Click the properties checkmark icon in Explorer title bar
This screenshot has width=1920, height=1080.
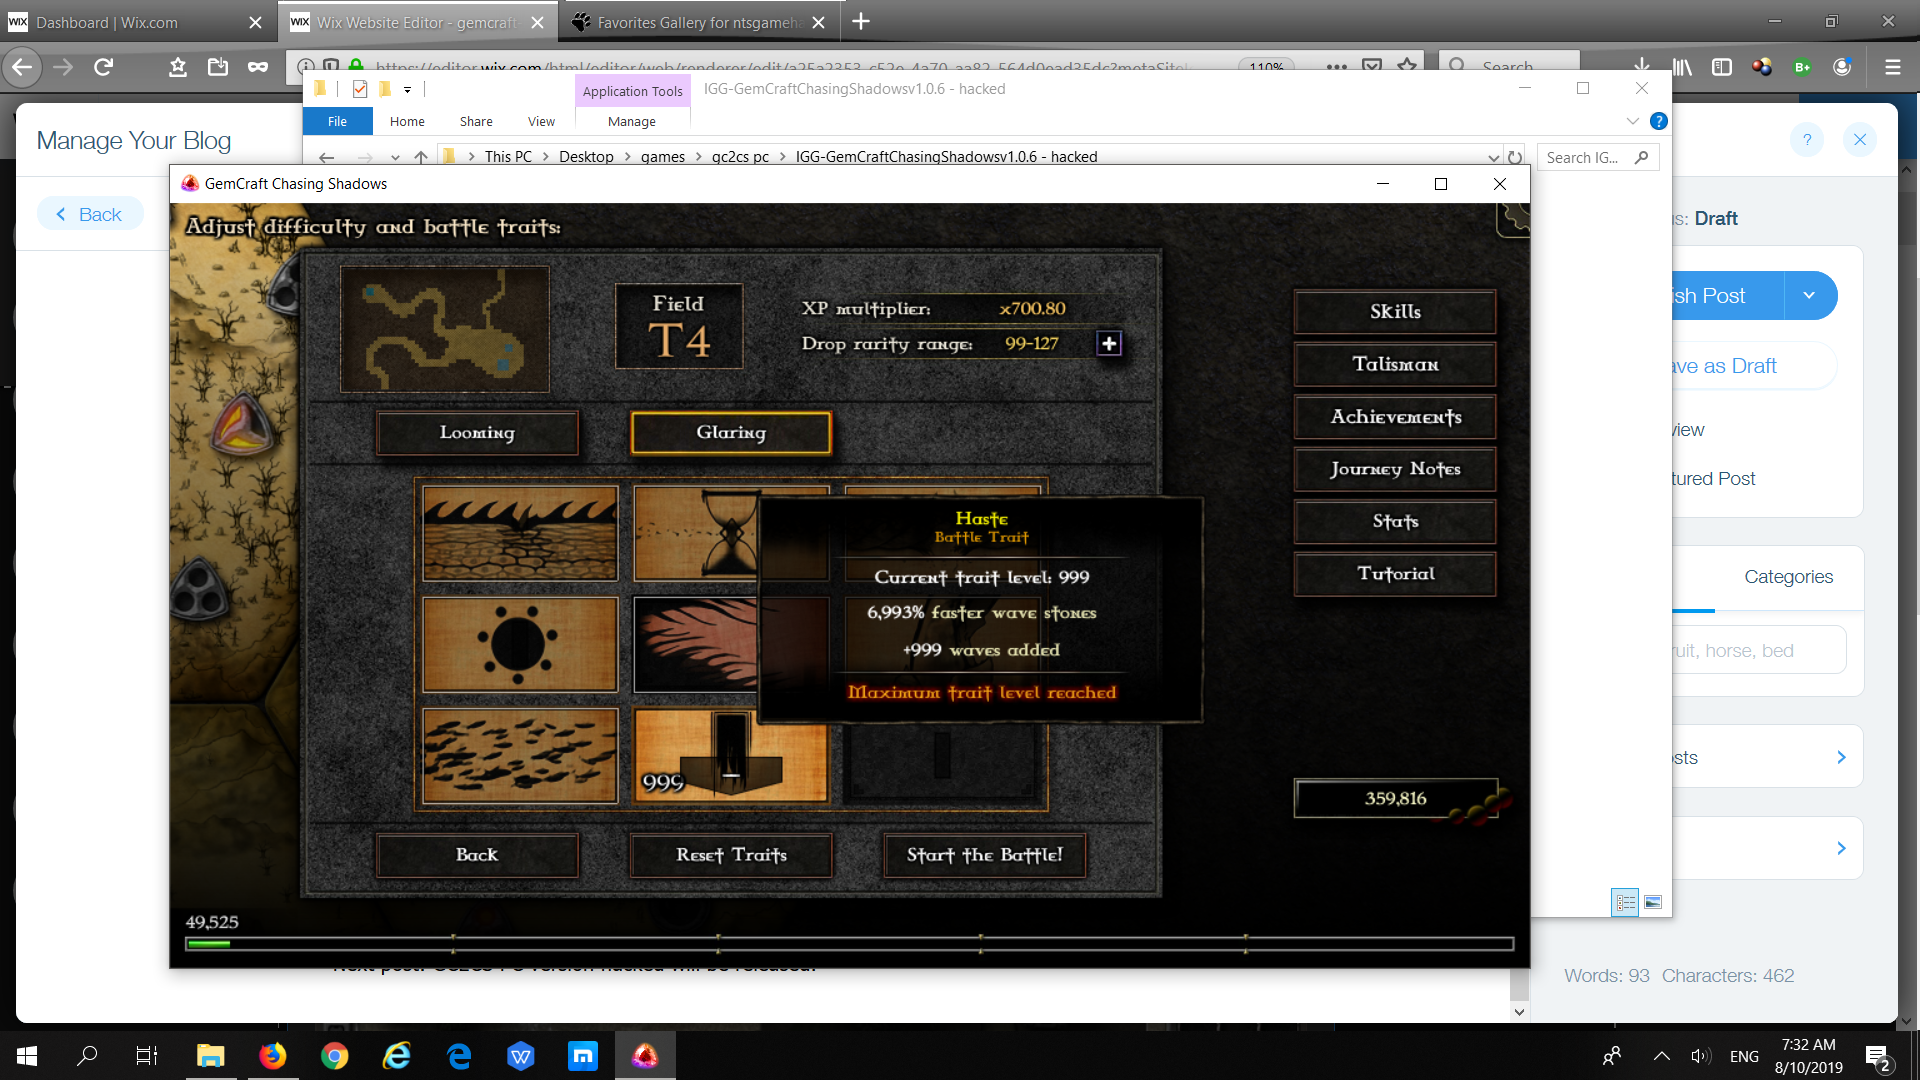[x=360, y=89]
